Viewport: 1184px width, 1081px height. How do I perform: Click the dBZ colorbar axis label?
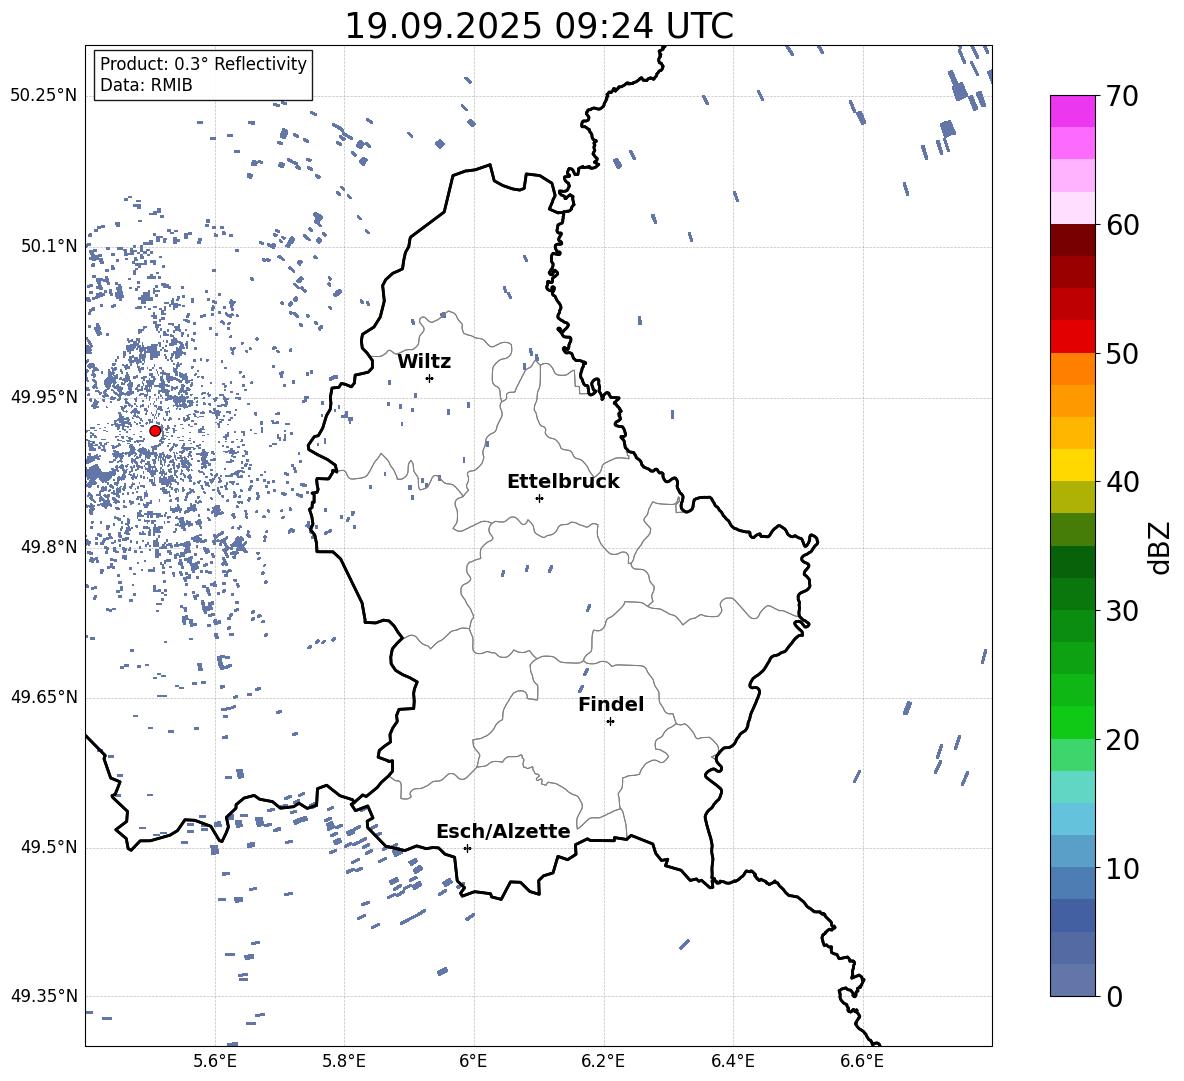[x=1161, y=547]
